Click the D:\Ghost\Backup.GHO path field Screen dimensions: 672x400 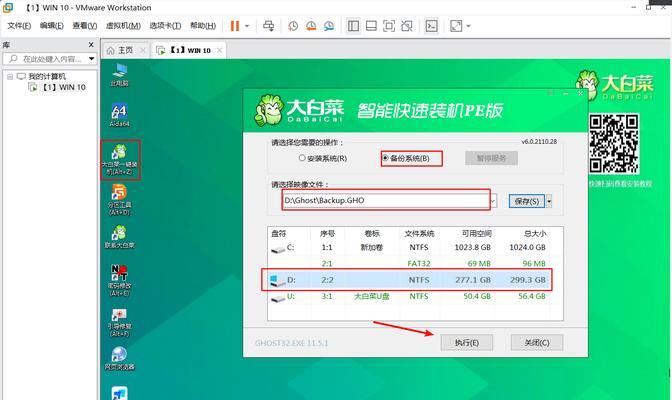tap(386, 200)
